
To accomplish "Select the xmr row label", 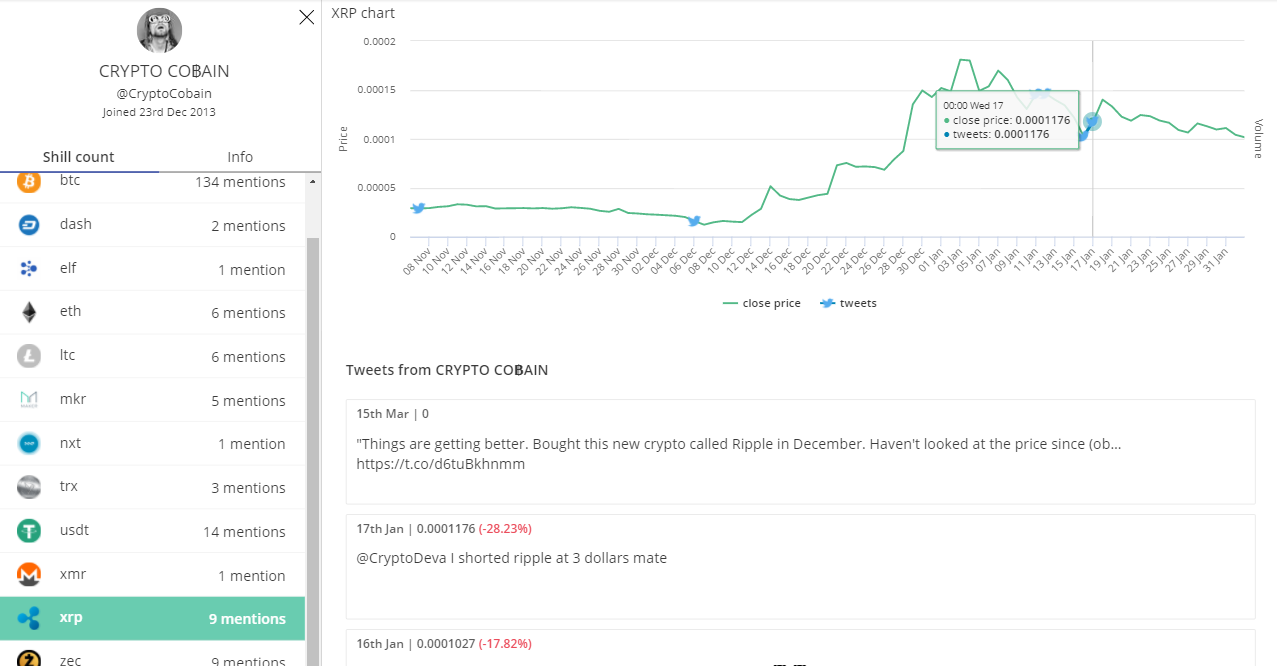I will point(72,574).
